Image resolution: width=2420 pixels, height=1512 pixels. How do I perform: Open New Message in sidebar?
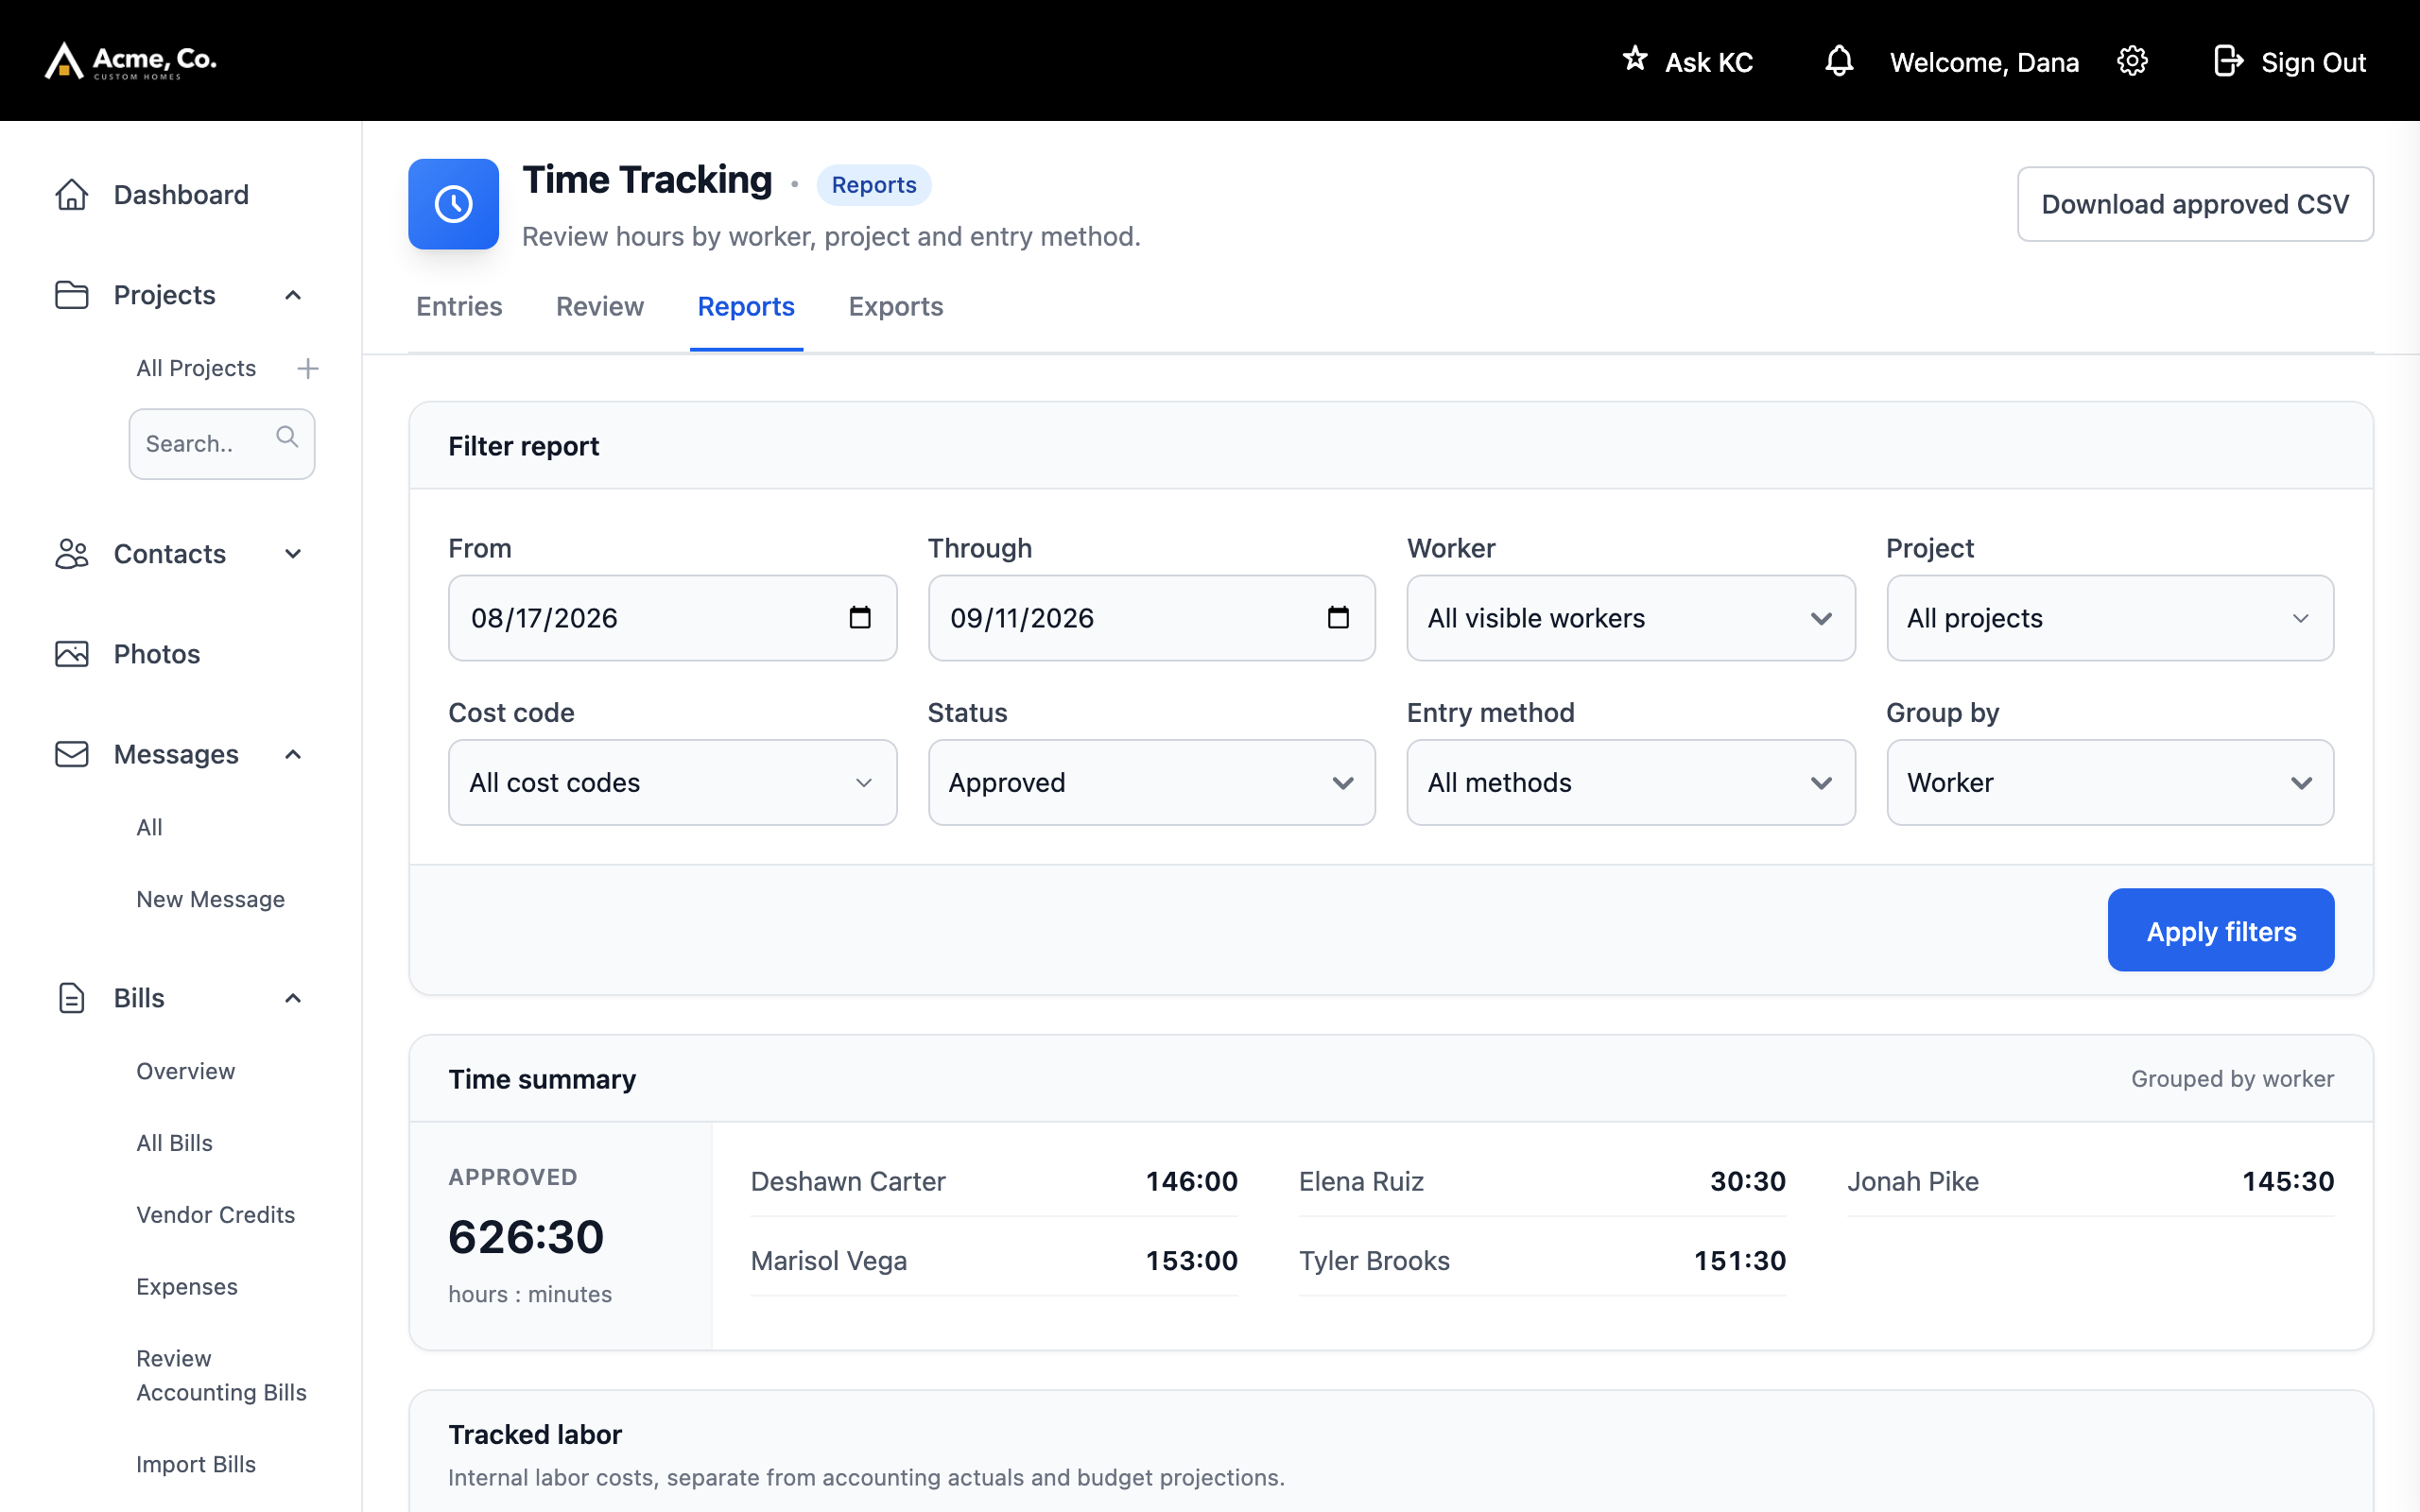[x=210, y=899]
